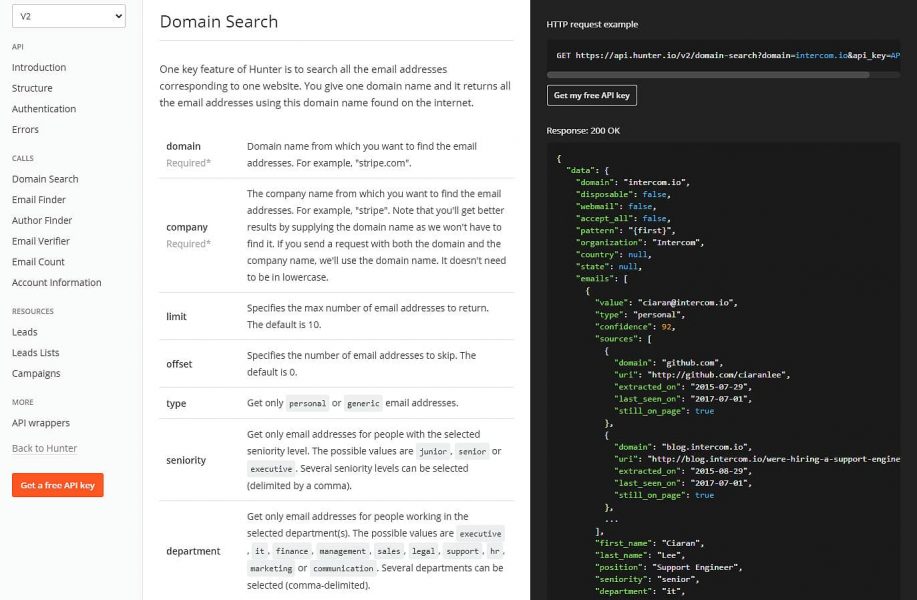The image size is (917, 600).
Task: Open Leads Lists resource
Action: pos(36,353)
